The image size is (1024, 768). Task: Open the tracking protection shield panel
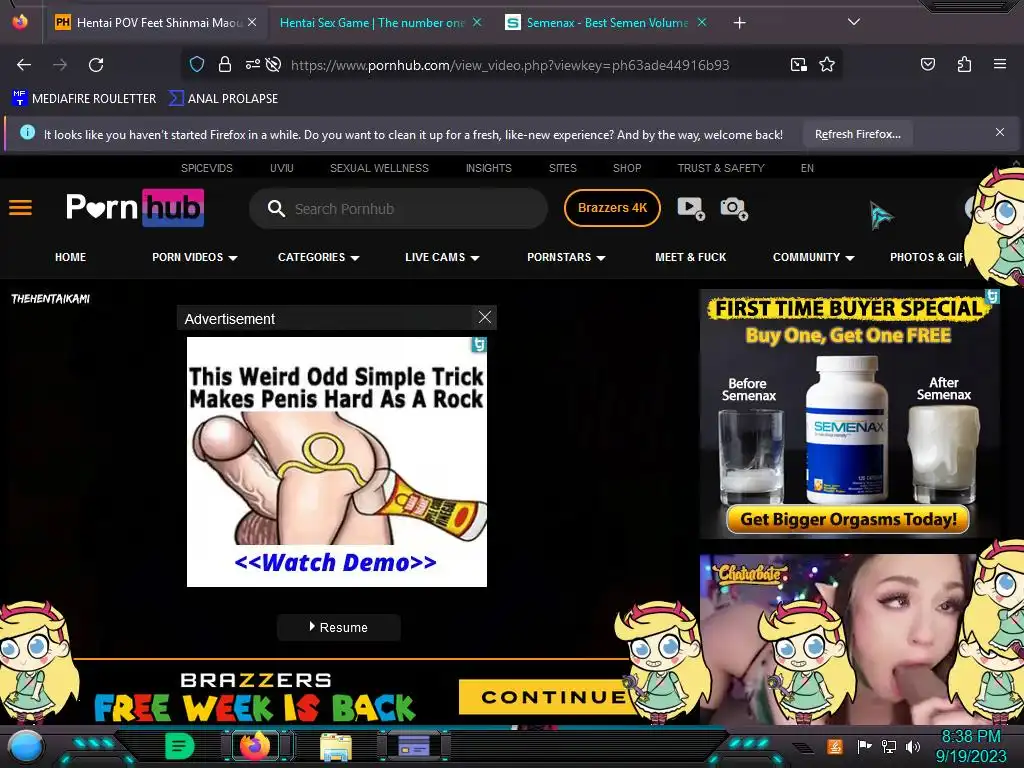197,65
